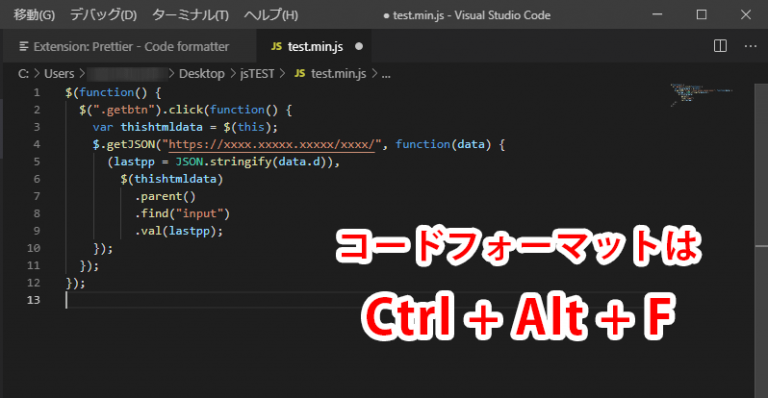Screen dimensions: 768x398
Task: Maximize the Visual Studio Code window
Action: pos(701,15)
